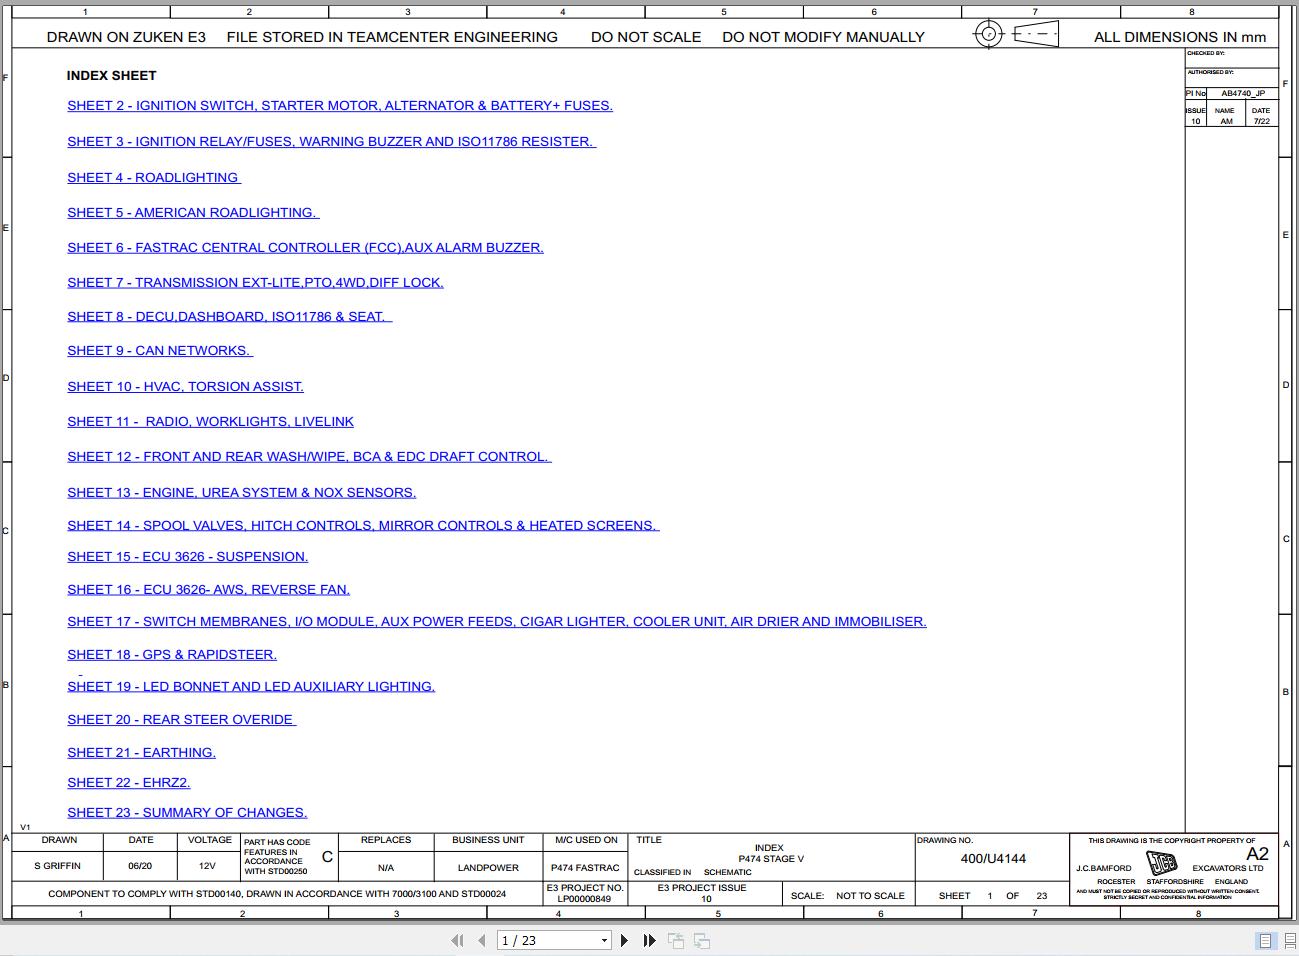Open Sheet 4 Roadlighting link
The width and height of the screenshot is (1299, 956).
(x=154, y=178)
